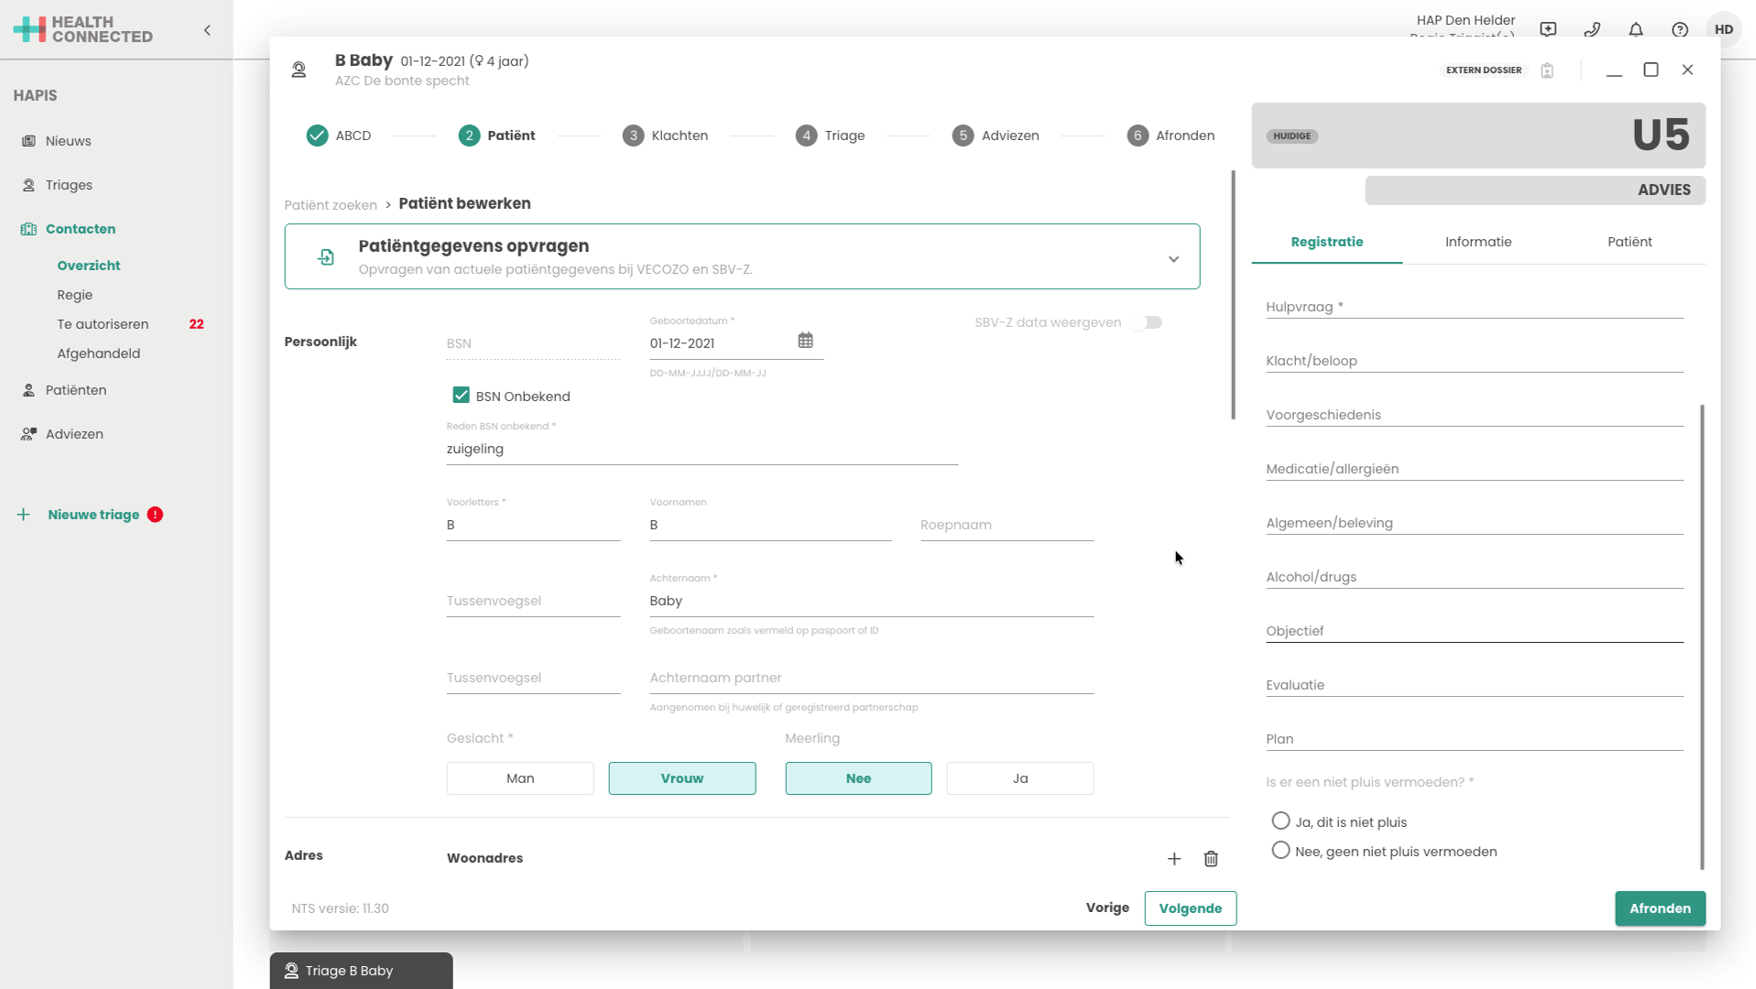The height and width of the screenshot is (989, 1756).
Task: Click the Voorletters field
Action: point(533,525)
